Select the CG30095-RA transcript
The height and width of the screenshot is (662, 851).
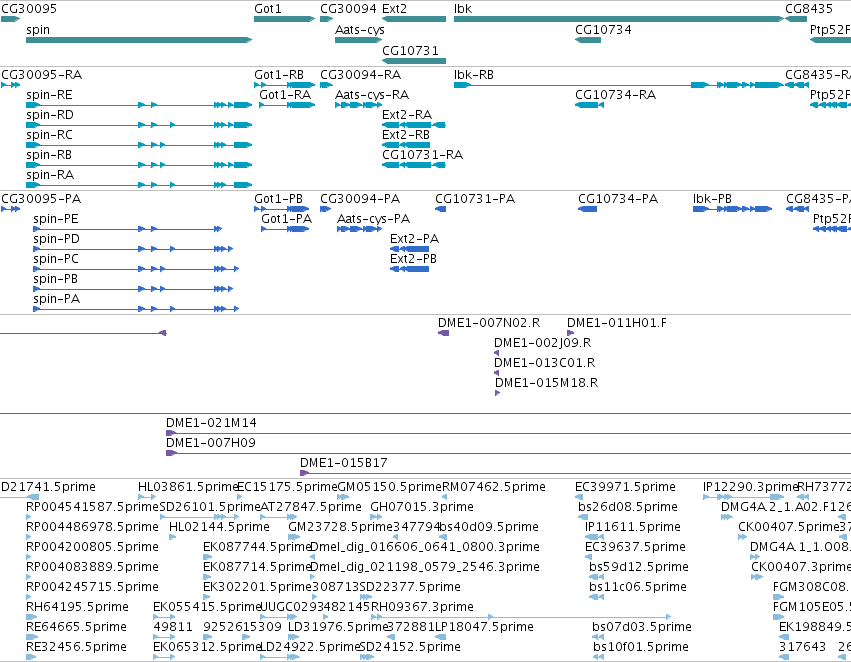tap(10, 85)
